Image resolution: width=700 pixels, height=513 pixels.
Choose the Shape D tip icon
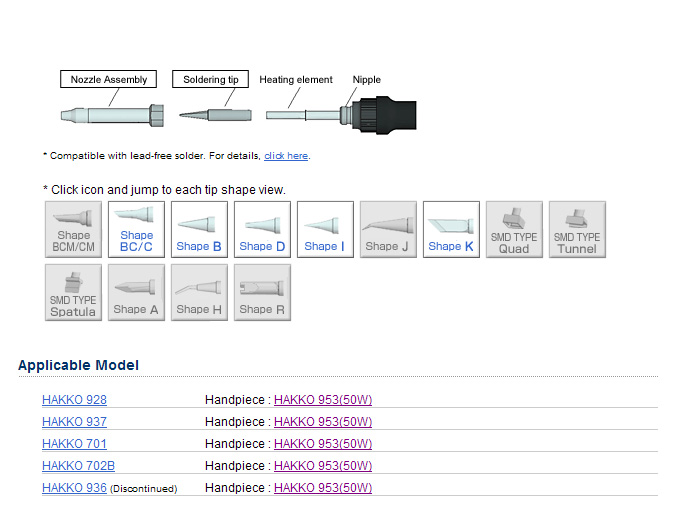point(262,230)
